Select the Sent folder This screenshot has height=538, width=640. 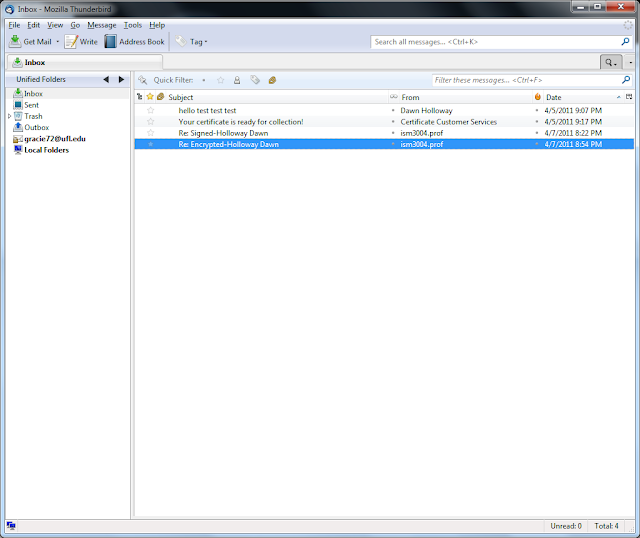(31, 105)
